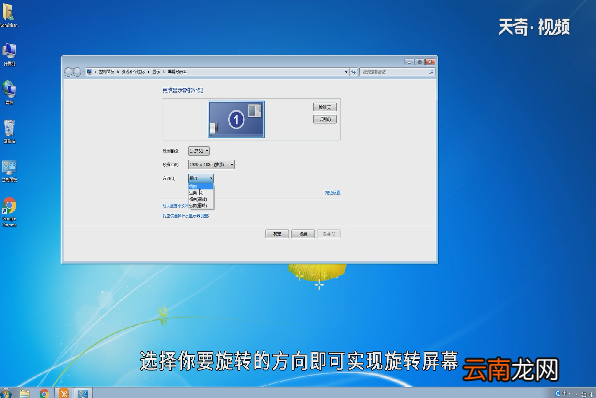Select the Computer desktop icon
Viewport: 596px width, 398px height.
(9, 54)
